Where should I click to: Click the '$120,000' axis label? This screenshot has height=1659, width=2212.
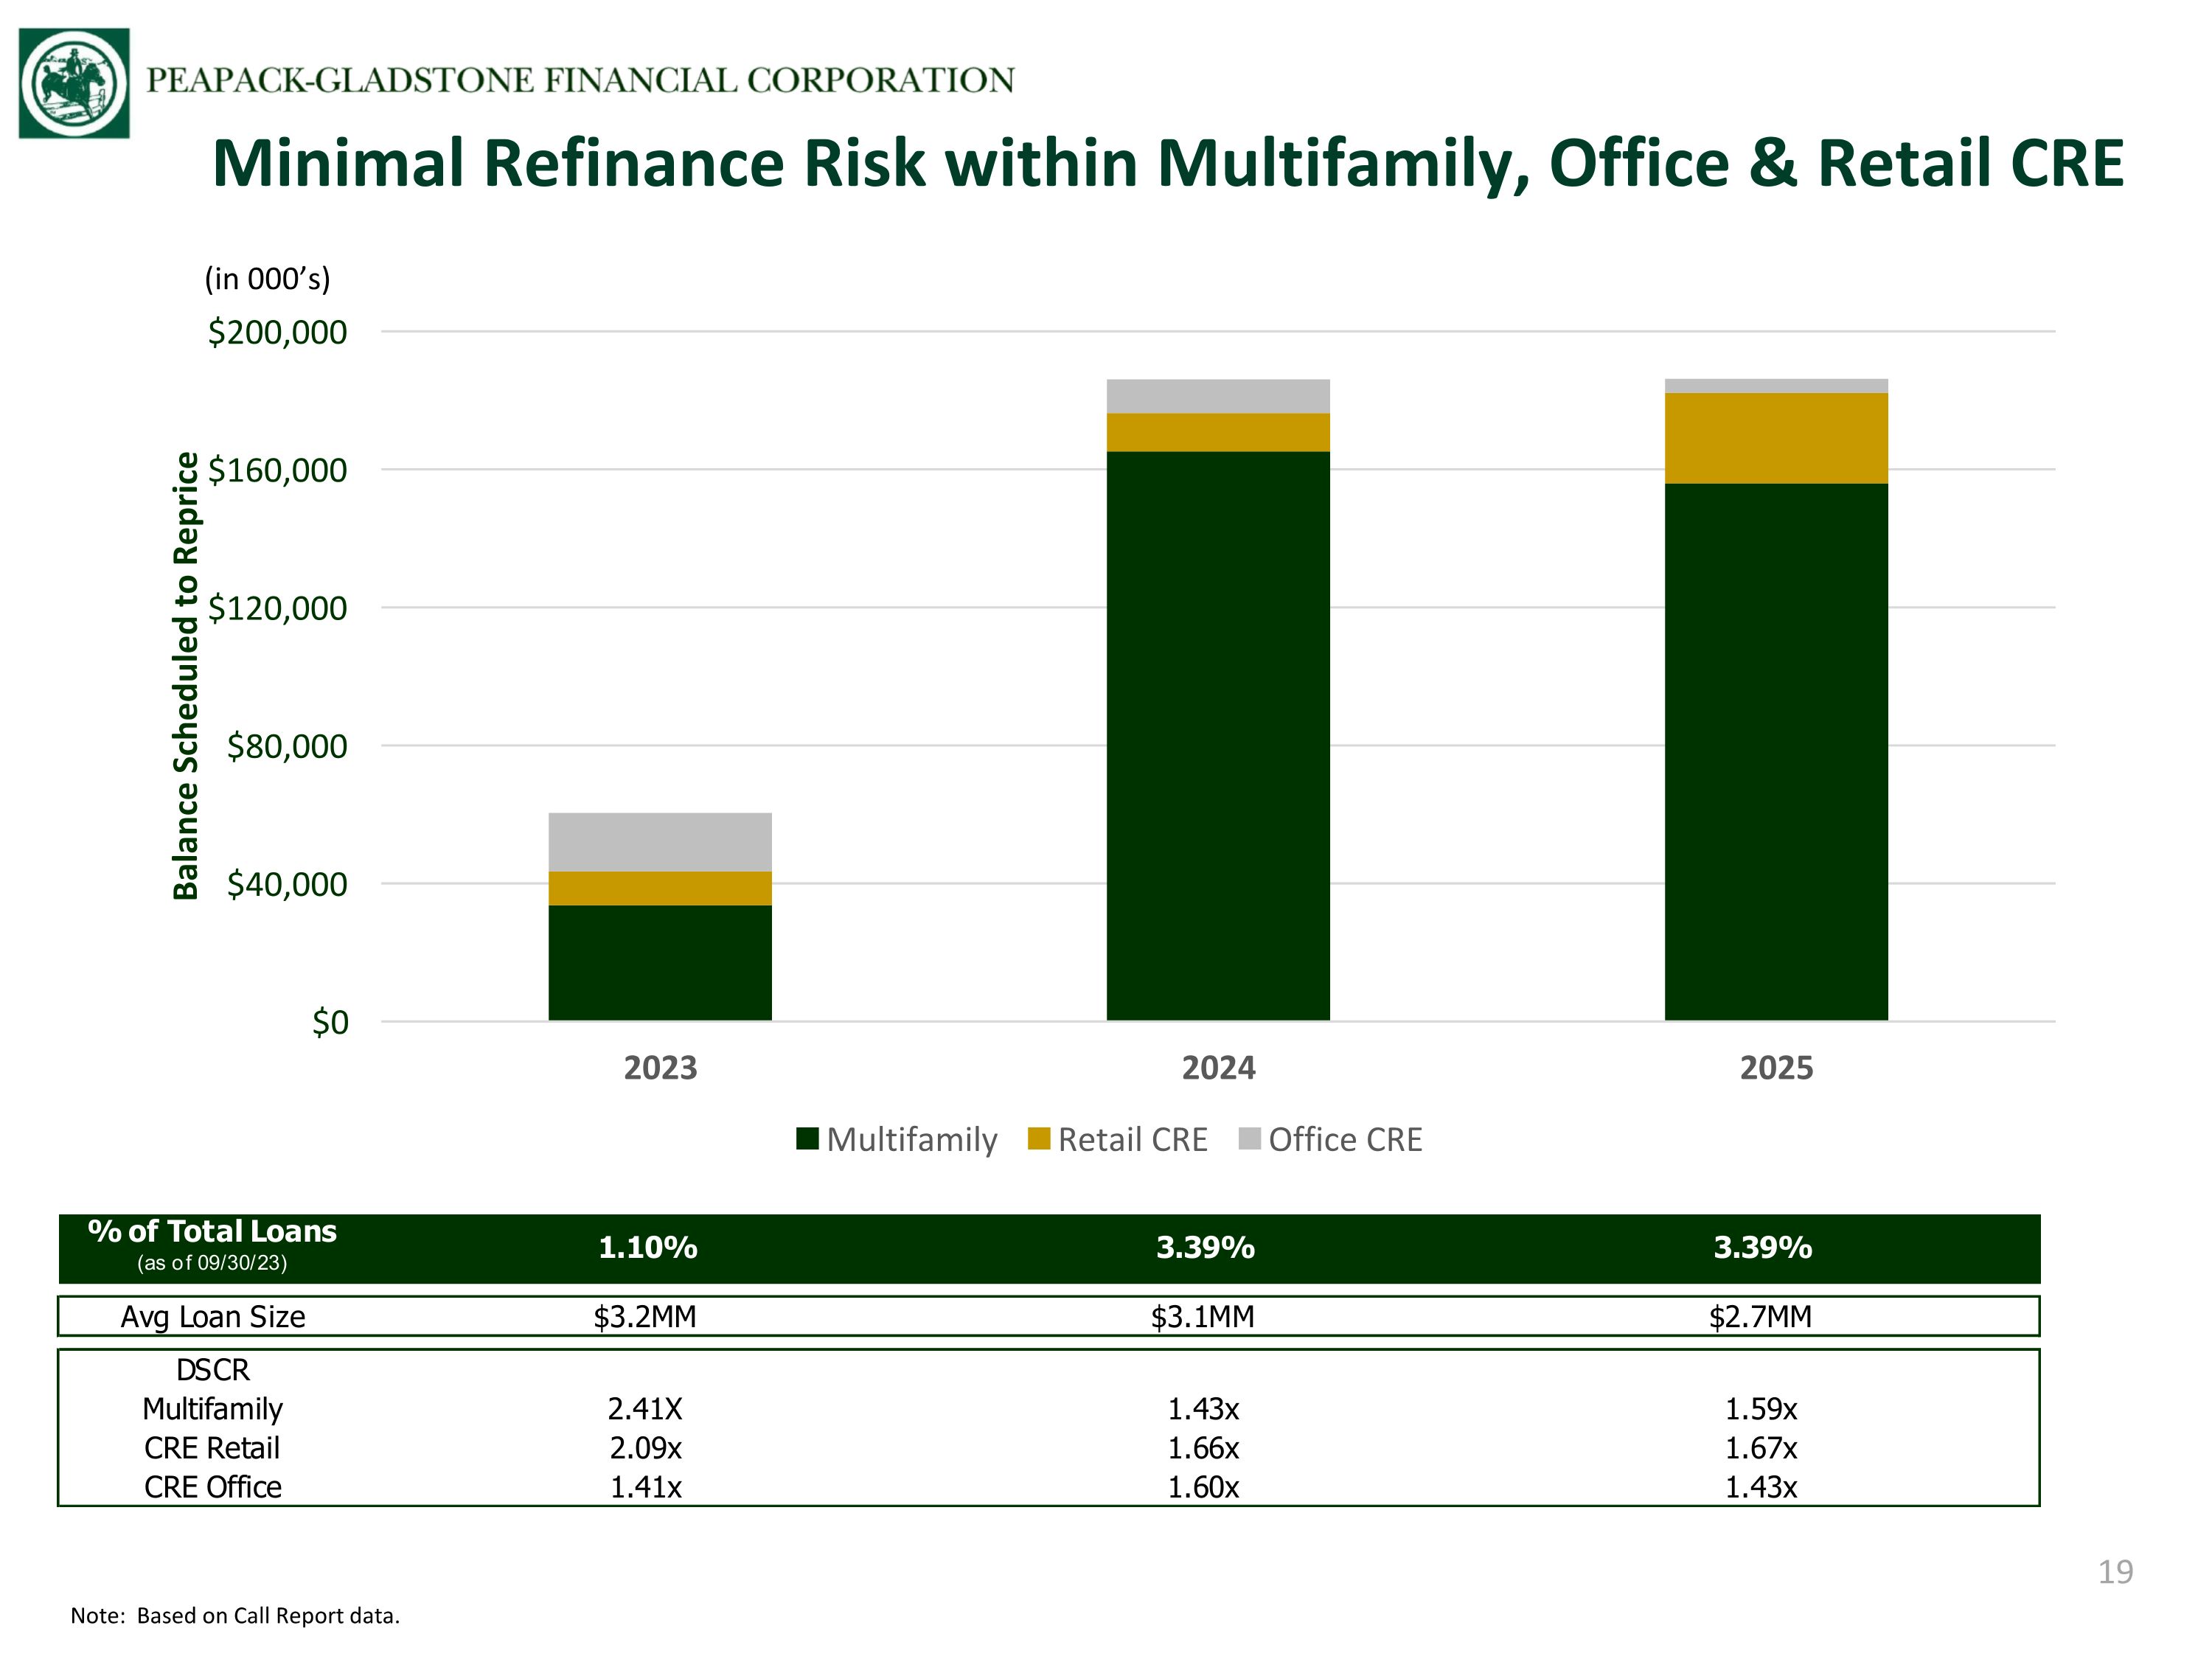(277, 609)
